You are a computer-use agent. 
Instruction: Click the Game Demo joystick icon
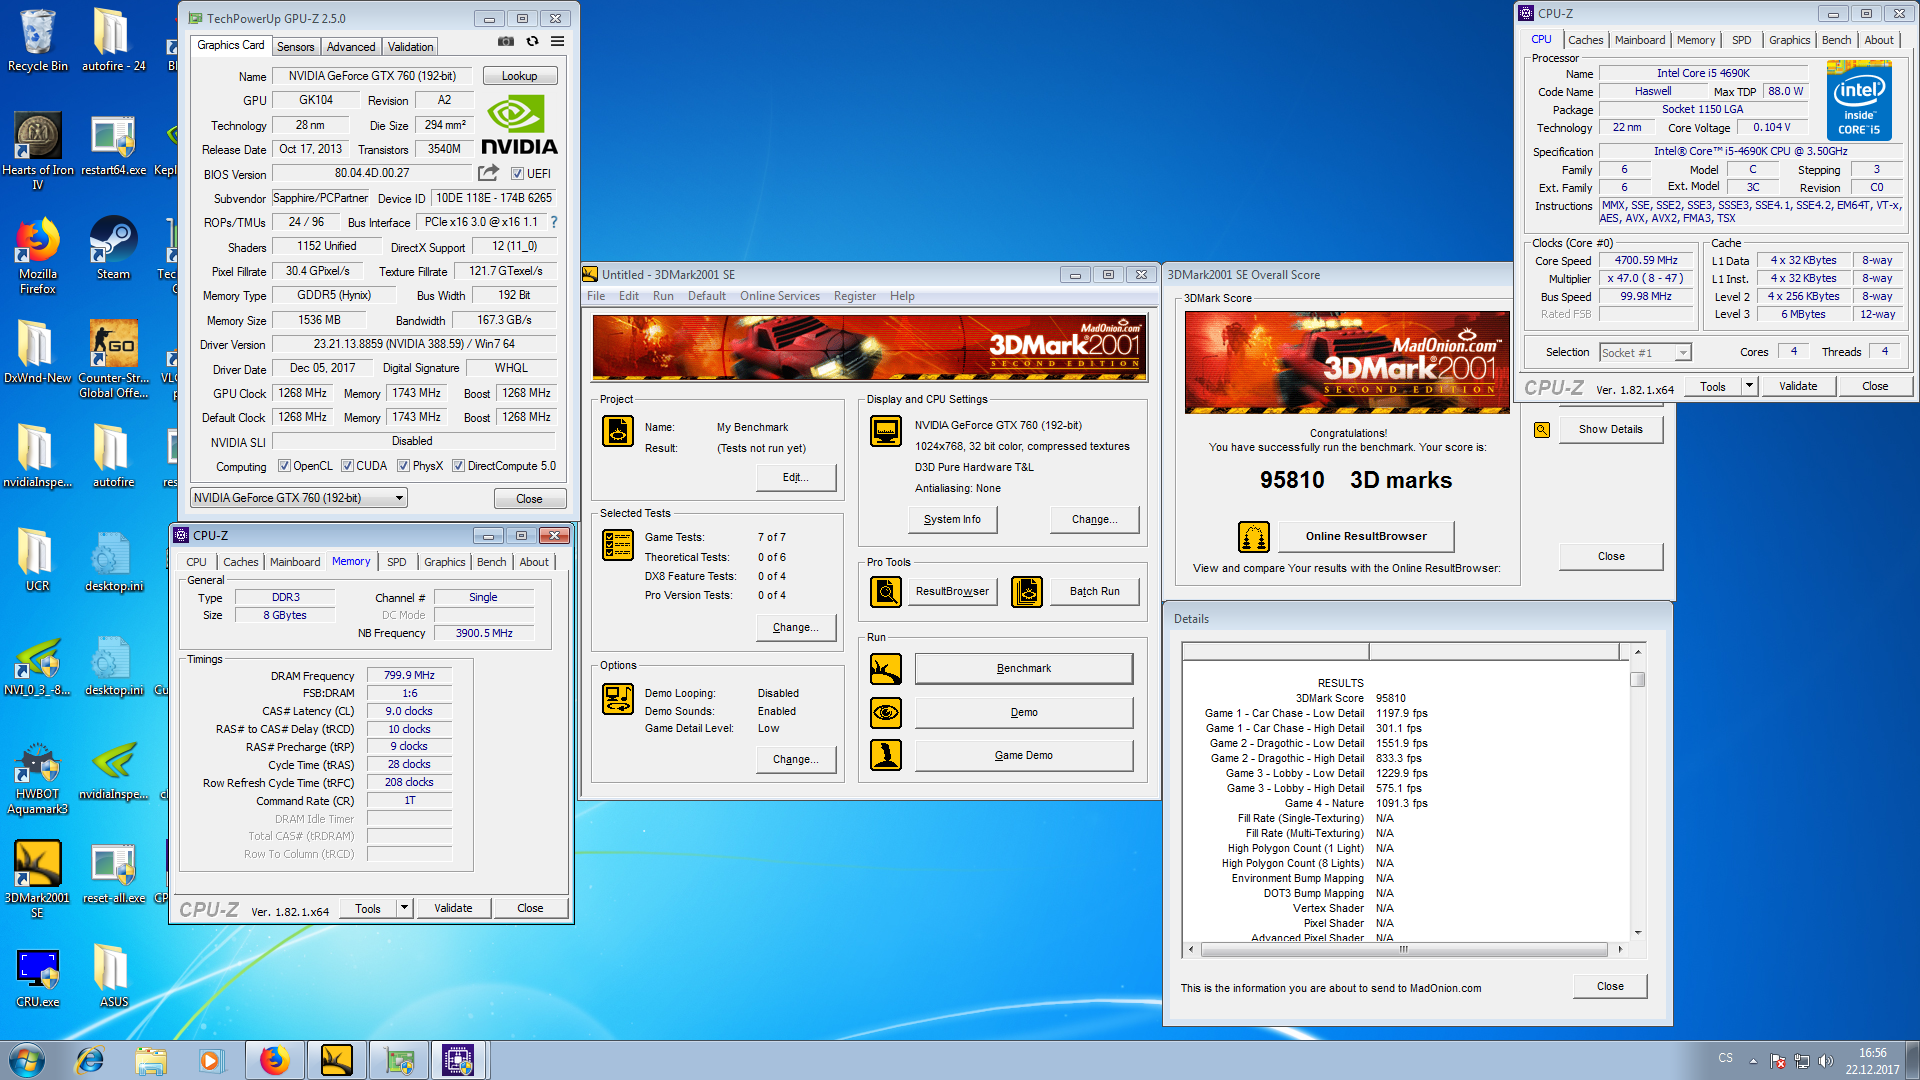[886, 755]
